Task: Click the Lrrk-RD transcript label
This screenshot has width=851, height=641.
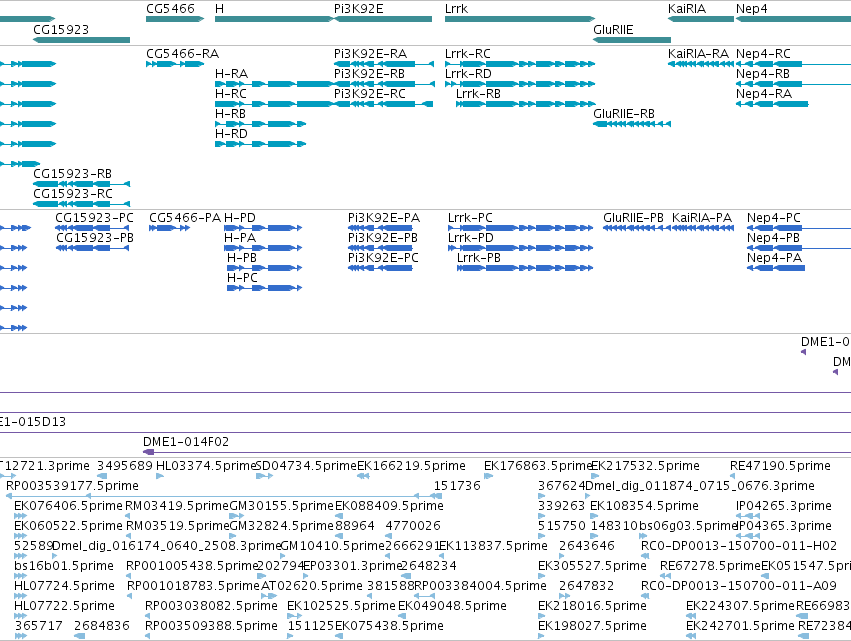Action: tap(468, 74)
